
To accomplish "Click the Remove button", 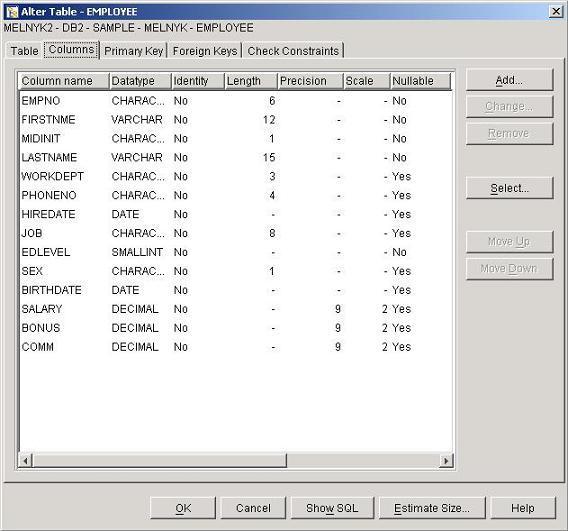I will pyautogui.click(x=509, y=133).
